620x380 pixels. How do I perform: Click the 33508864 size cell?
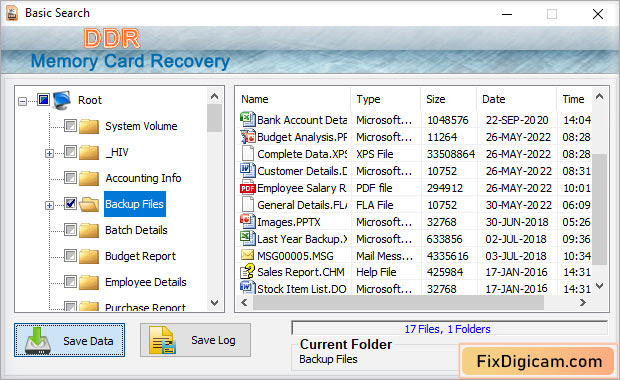451,154
